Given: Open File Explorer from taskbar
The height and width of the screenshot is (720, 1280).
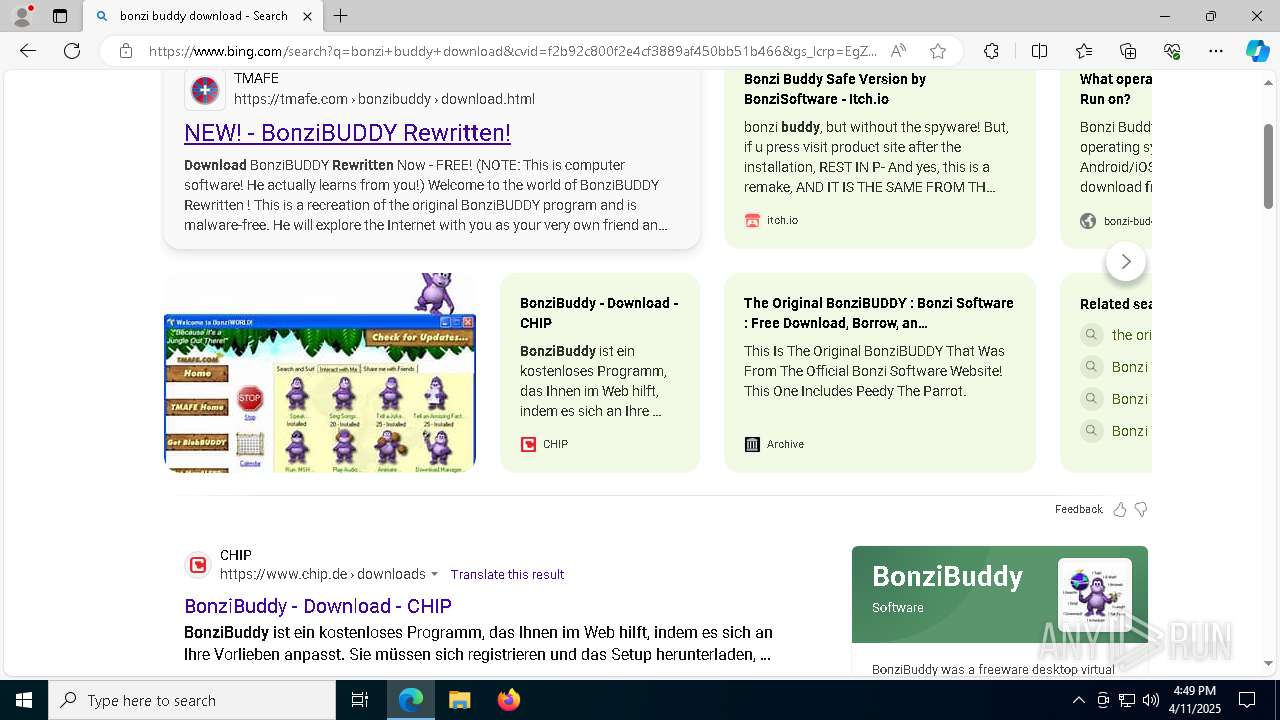Looking at the screenshot, I should 459,700.
